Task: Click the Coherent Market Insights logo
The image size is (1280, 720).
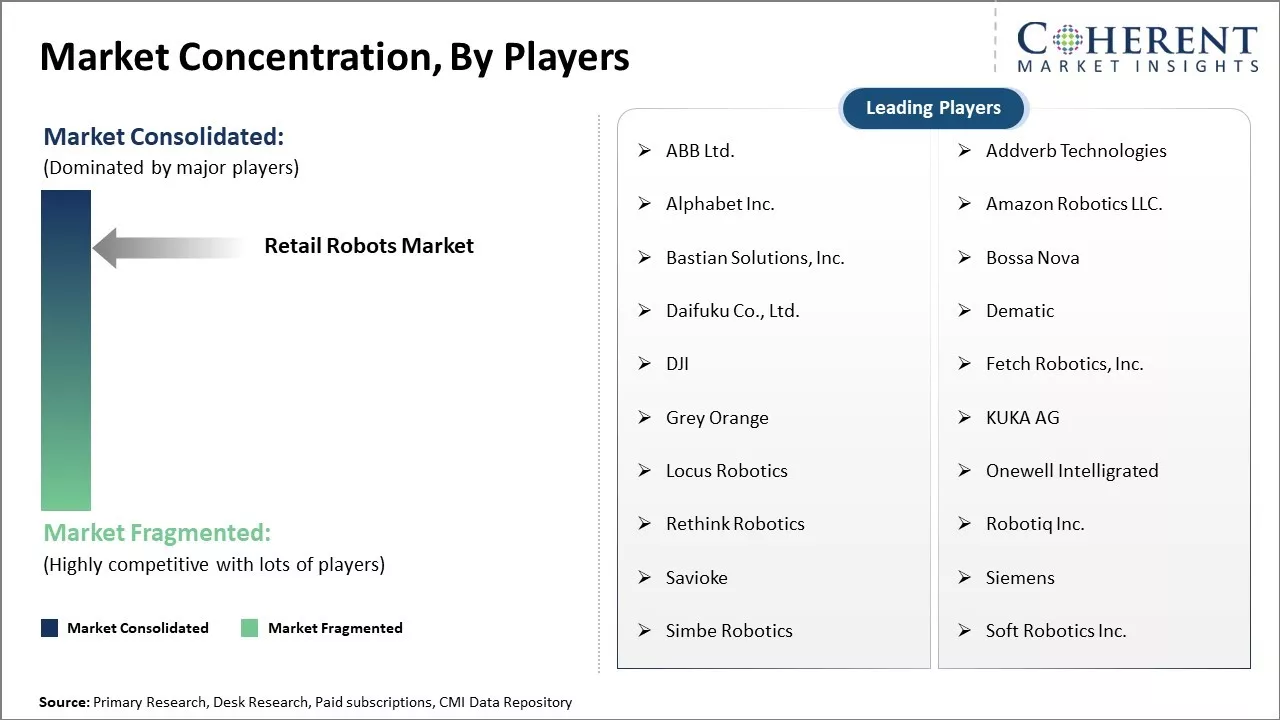Action: 1137,47
